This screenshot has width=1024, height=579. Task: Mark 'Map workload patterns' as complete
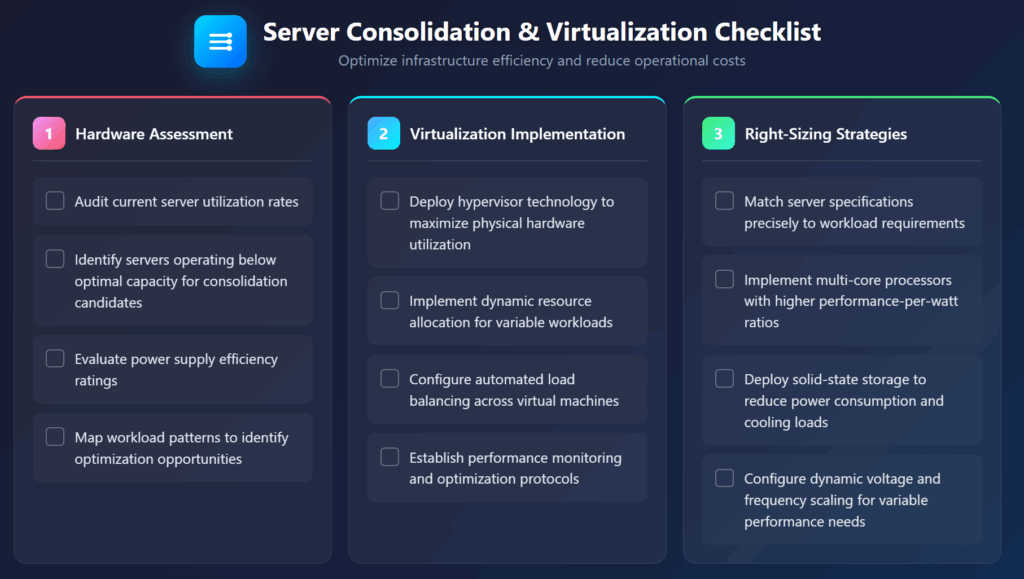(55, 437)
